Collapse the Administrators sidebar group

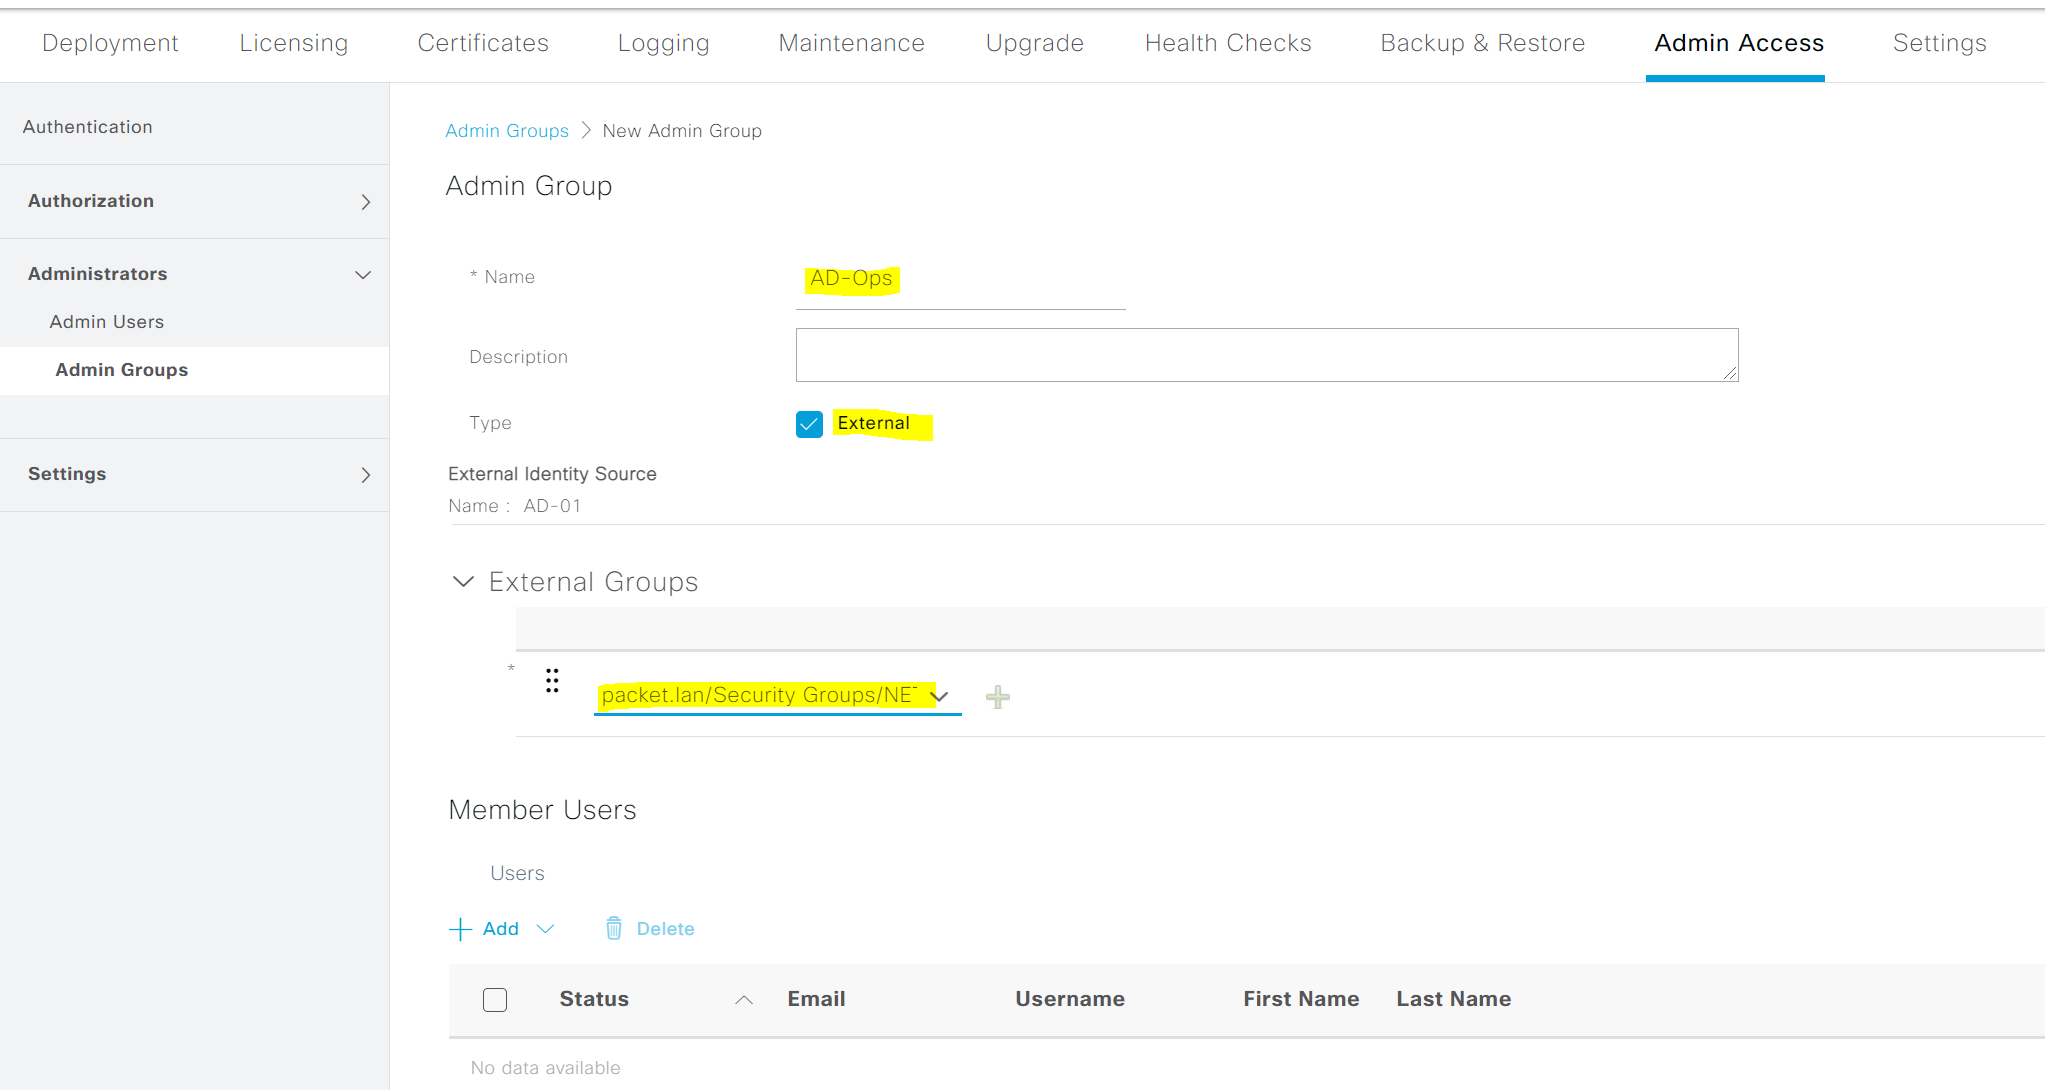[362, 274]
